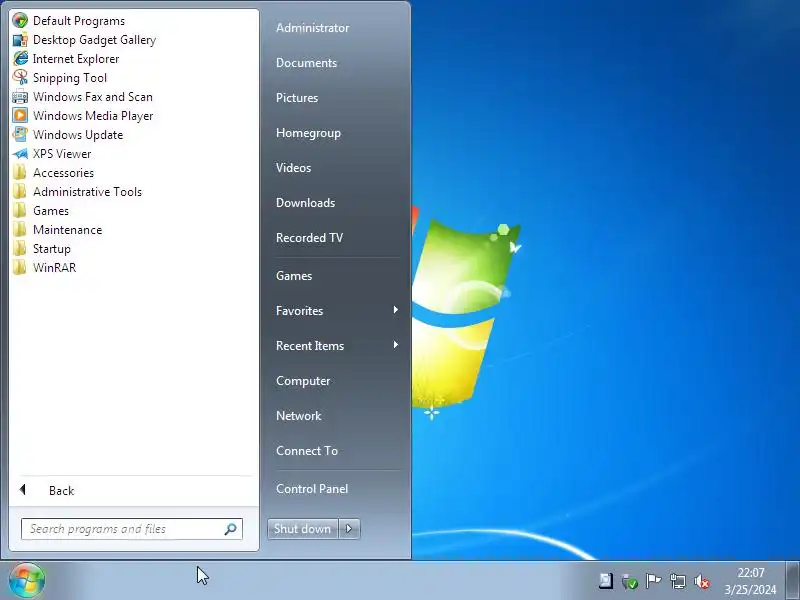Click the WinRAR folder name

[55, 268]
